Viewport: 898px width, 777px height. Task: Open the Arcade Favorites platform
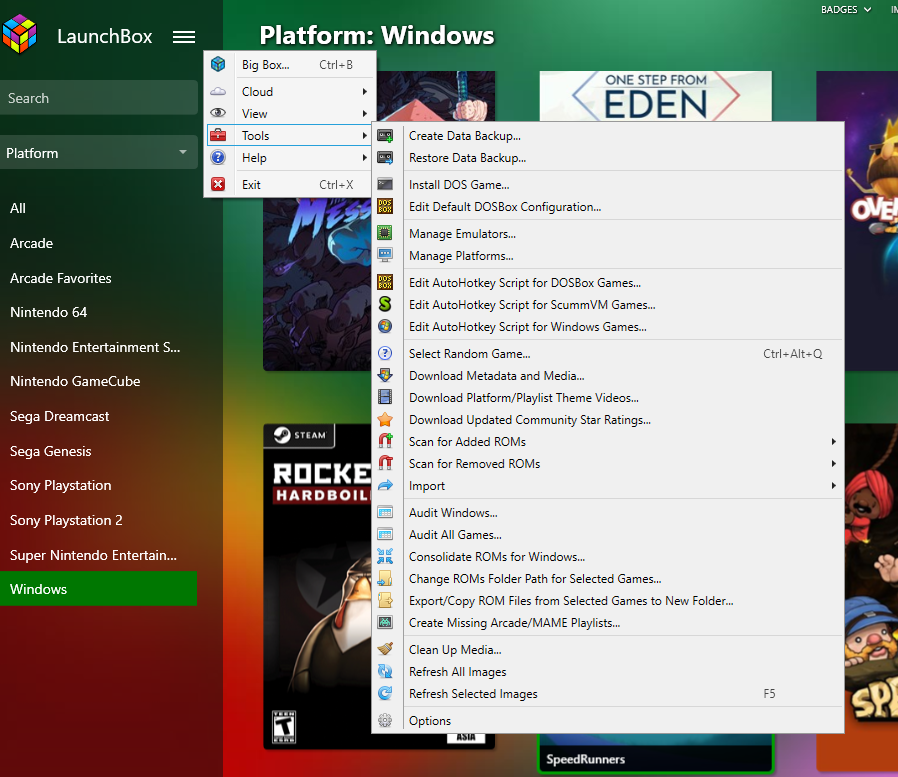tap(99, 278)
